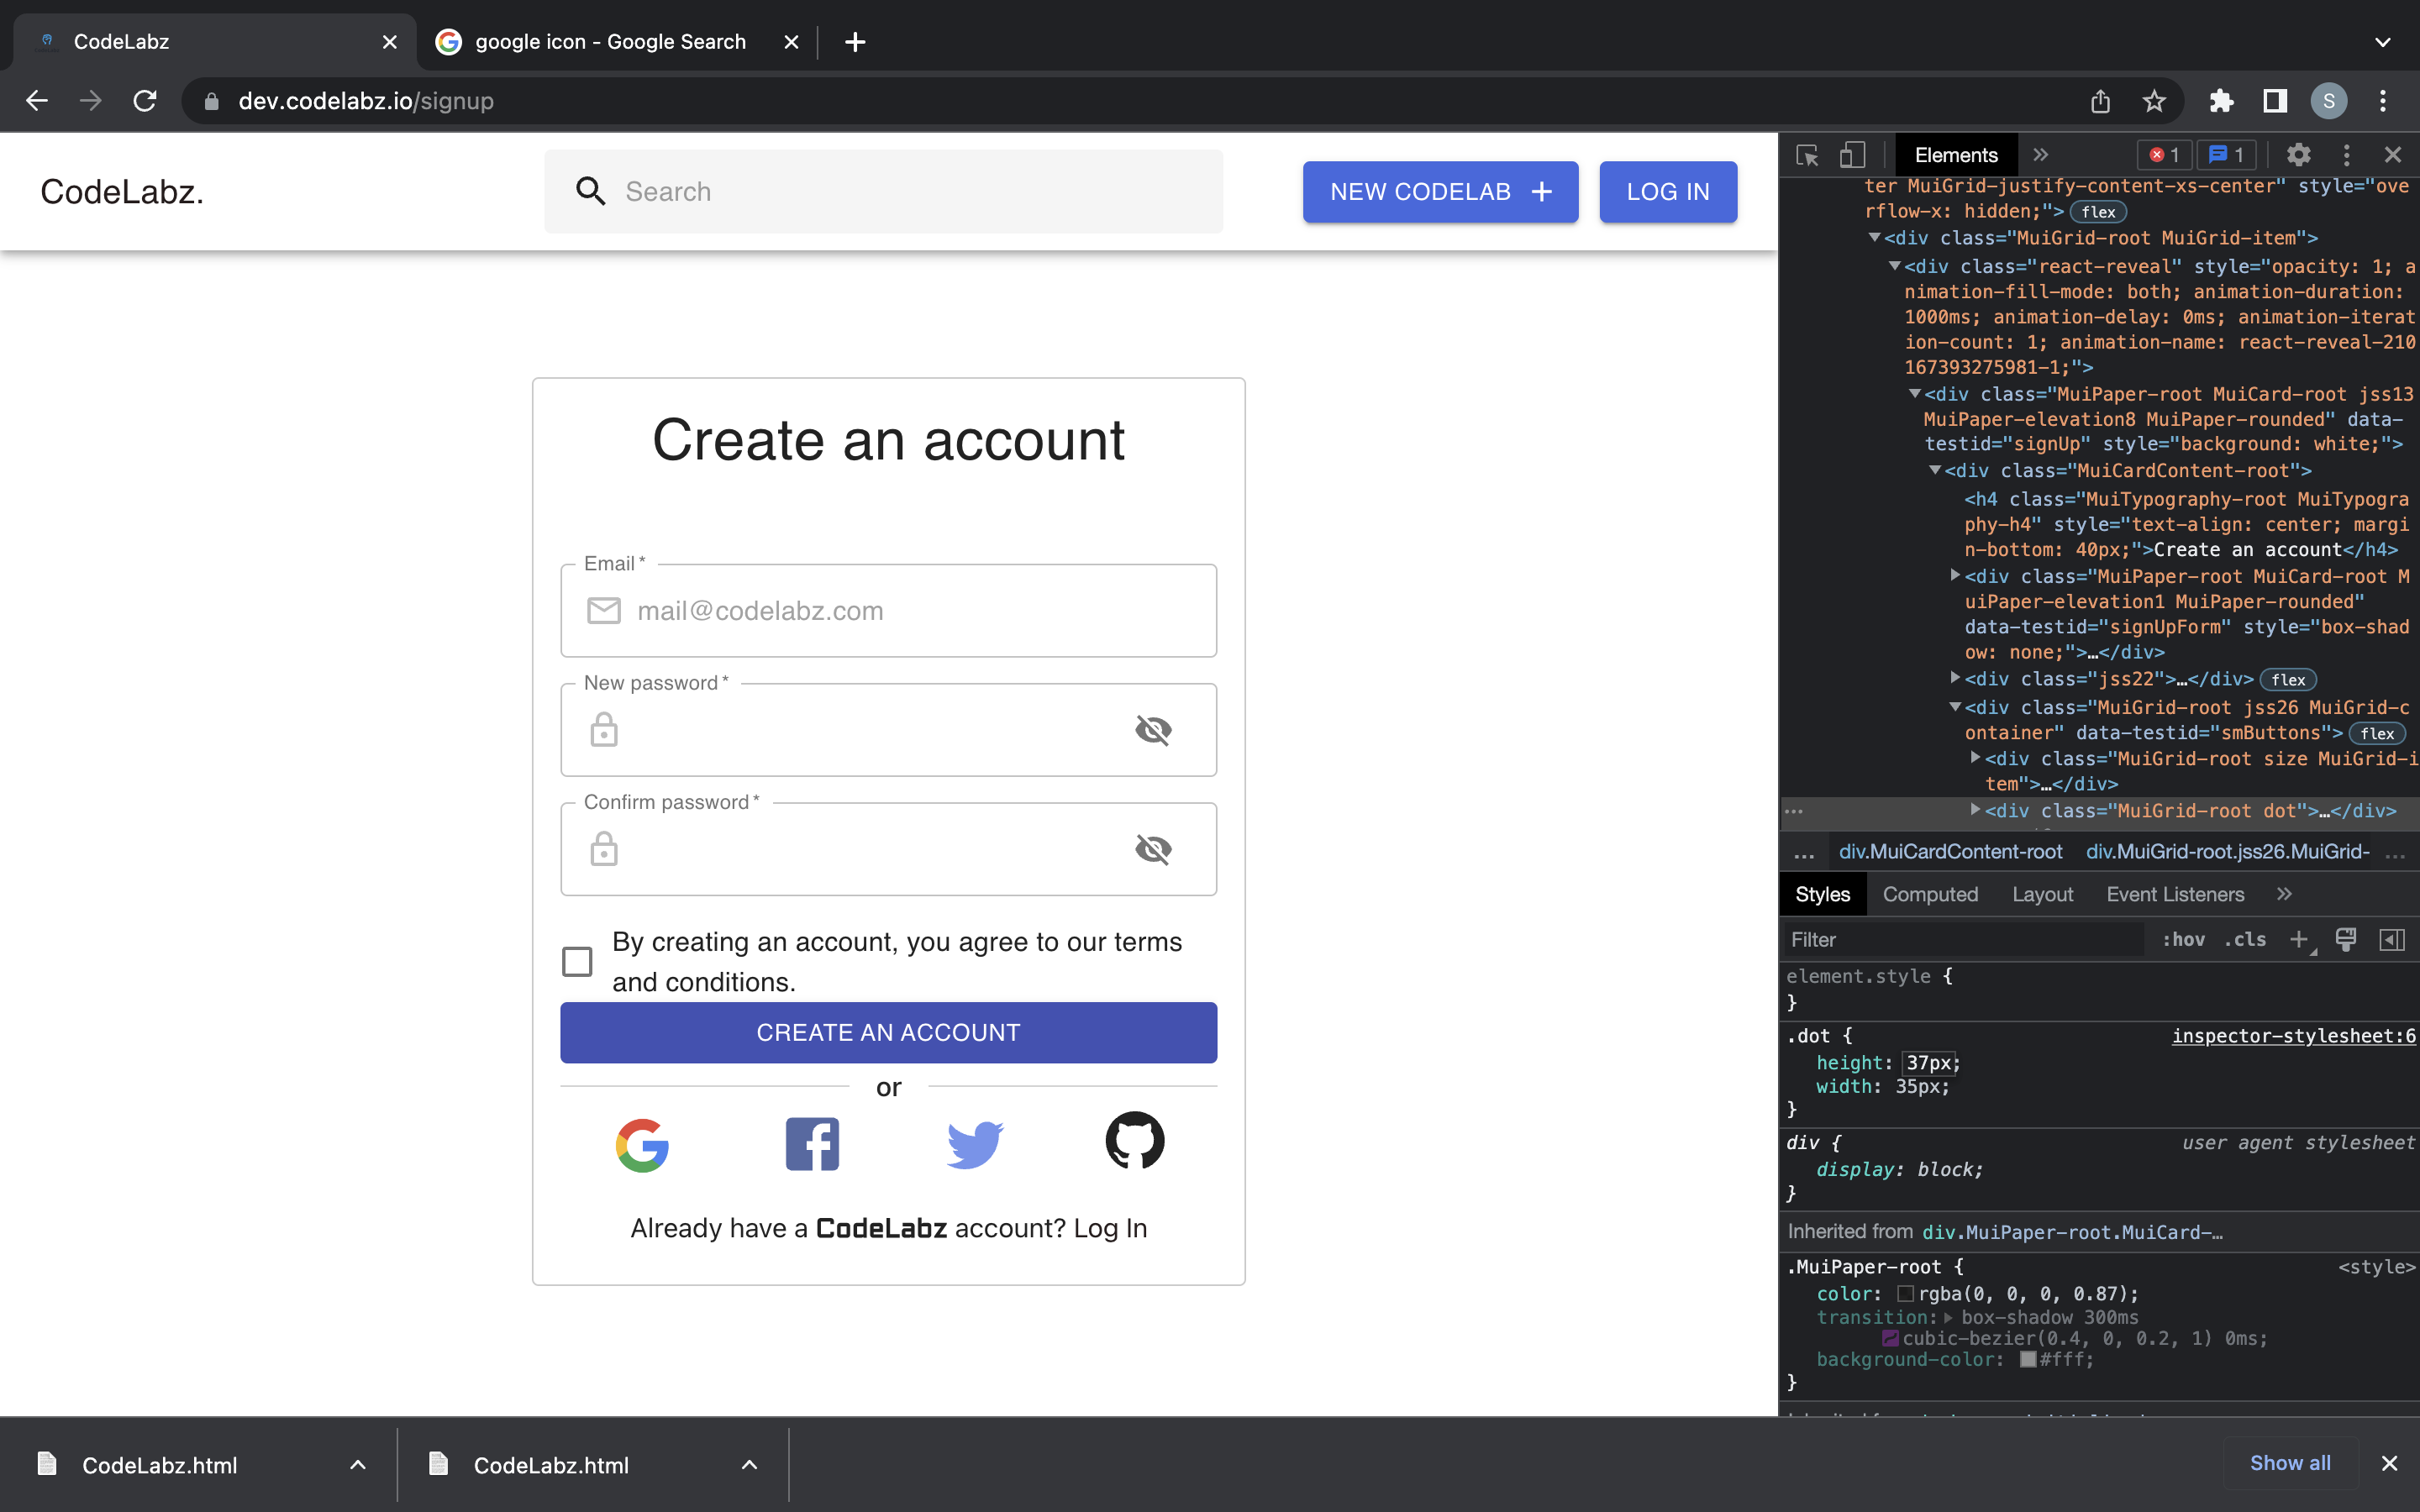Sign up with the Google icon
The width and height of the screenshot is (2420, 1512).
[642, 1144]
